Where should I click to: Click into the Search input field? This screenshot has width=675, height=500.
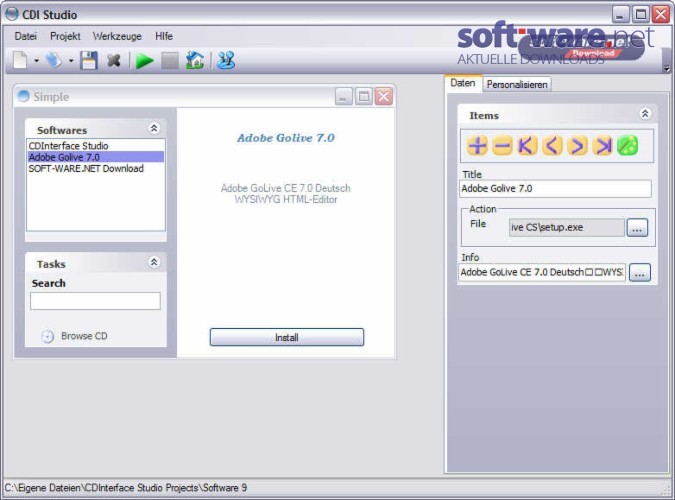coord(95,301)
